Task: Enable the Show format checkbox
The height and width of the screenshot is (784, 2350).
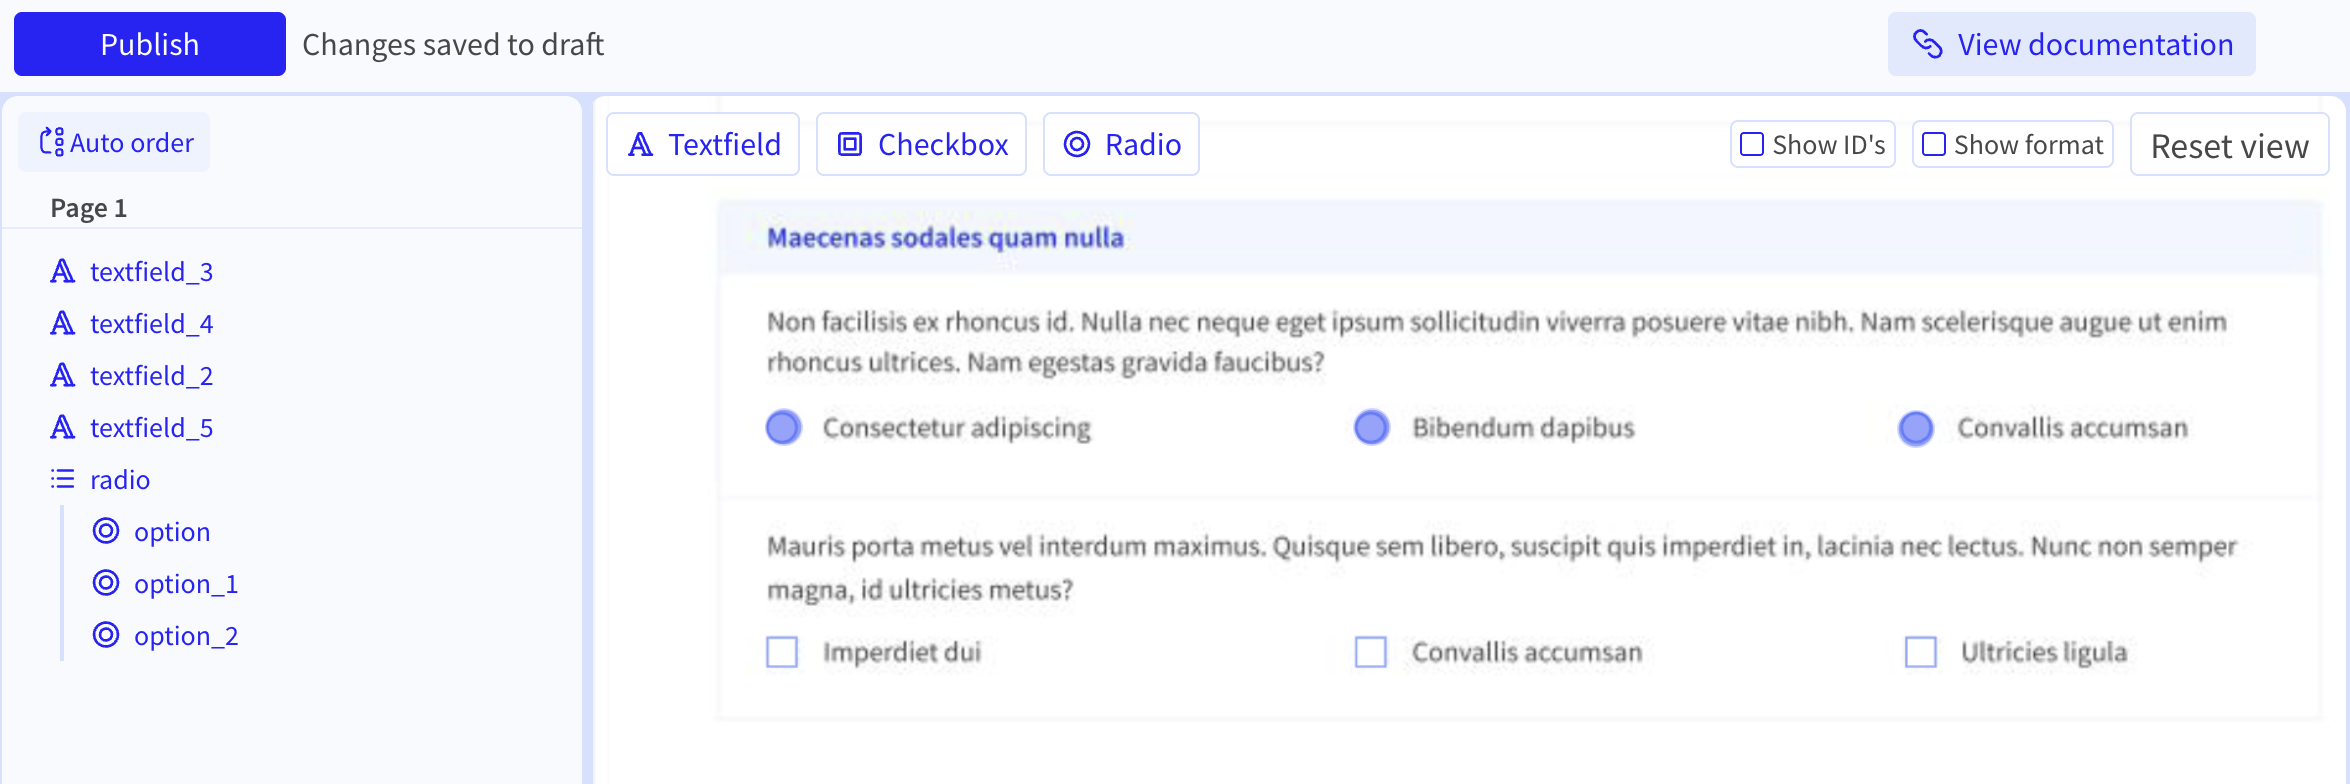Action: tap(1934, 144)
